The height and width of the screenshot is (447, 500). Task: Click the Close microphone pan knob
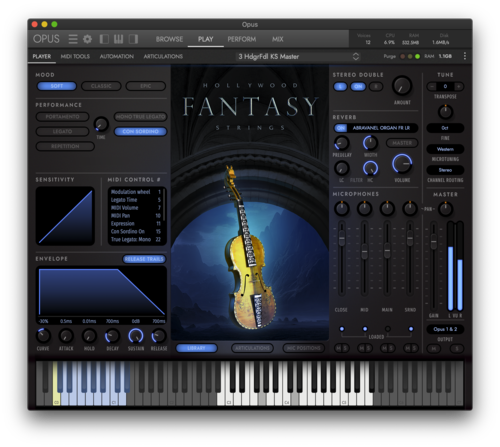342,209
